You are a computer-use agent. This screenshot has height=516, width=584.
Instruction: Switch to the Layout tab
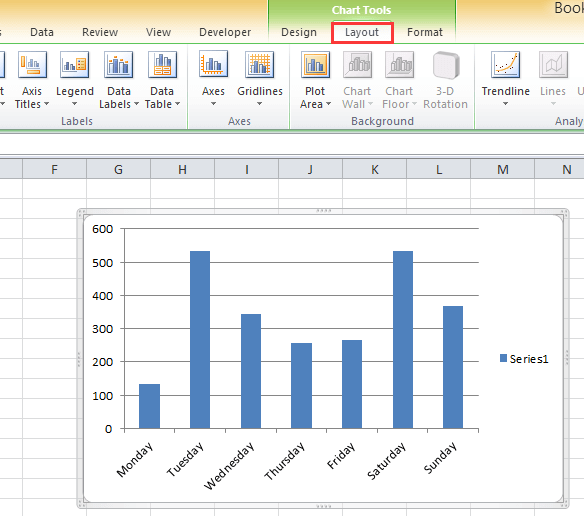click(x=362, y=32)
